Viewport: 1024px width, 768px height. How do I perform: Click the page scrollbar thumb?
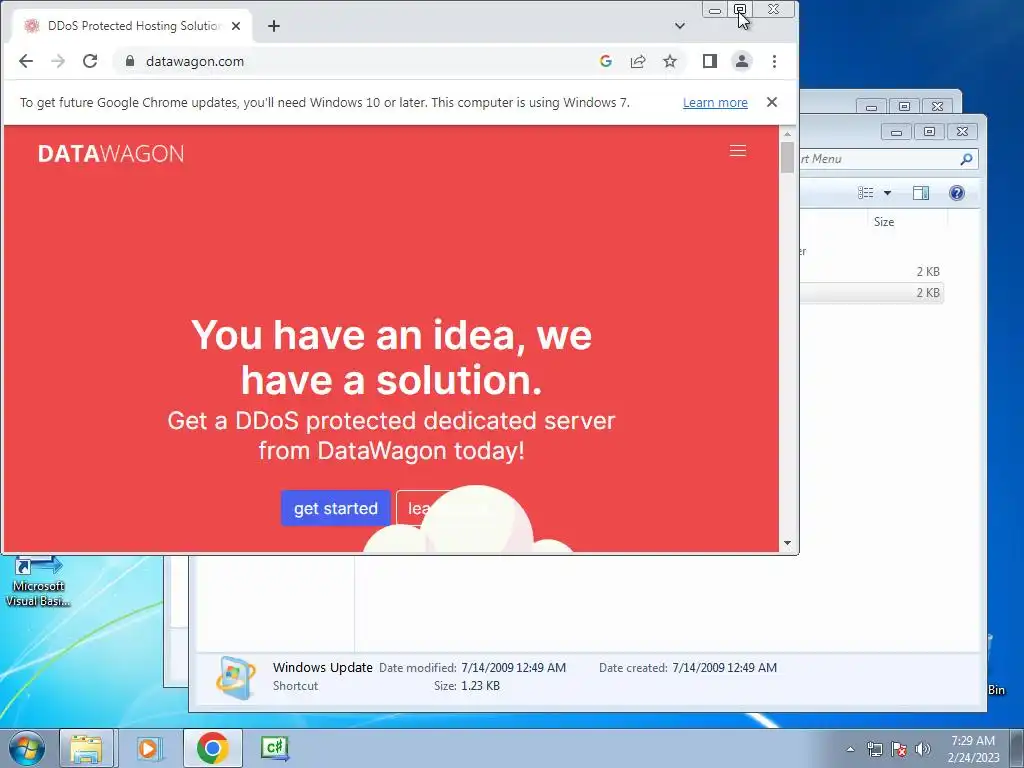(x=787, y=157)
